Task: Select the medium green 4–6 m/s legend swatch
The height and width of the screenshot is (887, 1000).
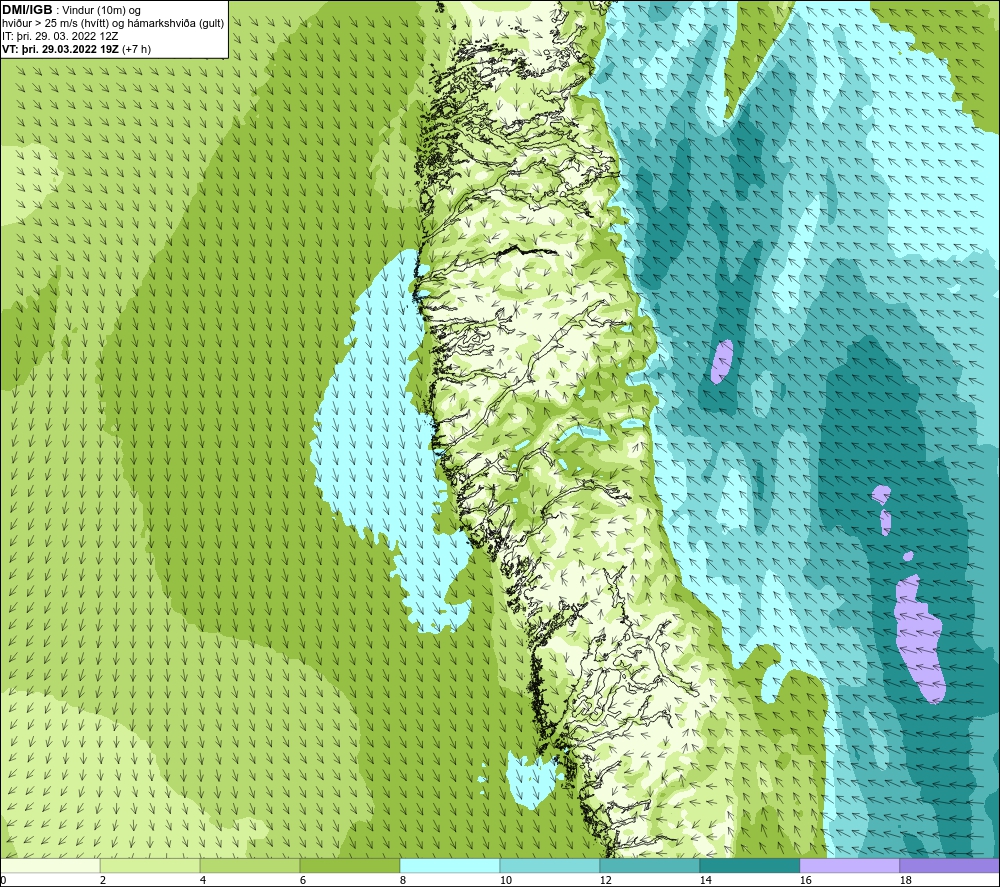Action: tap(250, 865)
